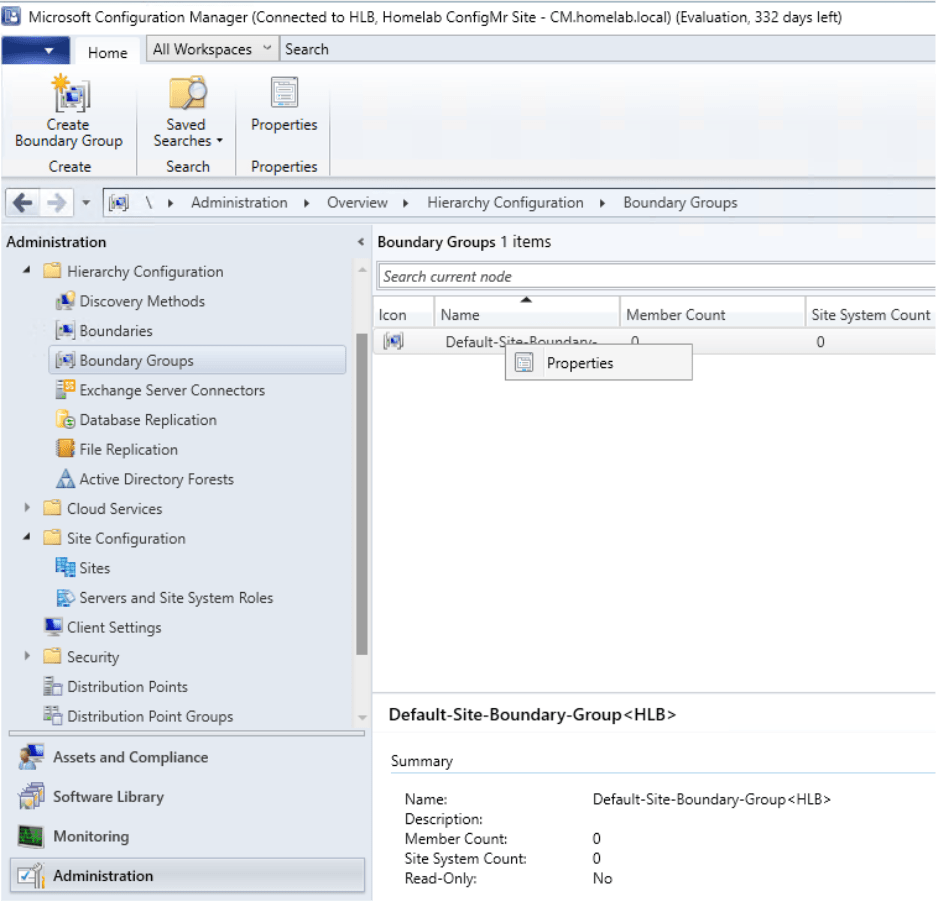
Task: Expand the Cloud Services folder
Action: pos(27,508)
